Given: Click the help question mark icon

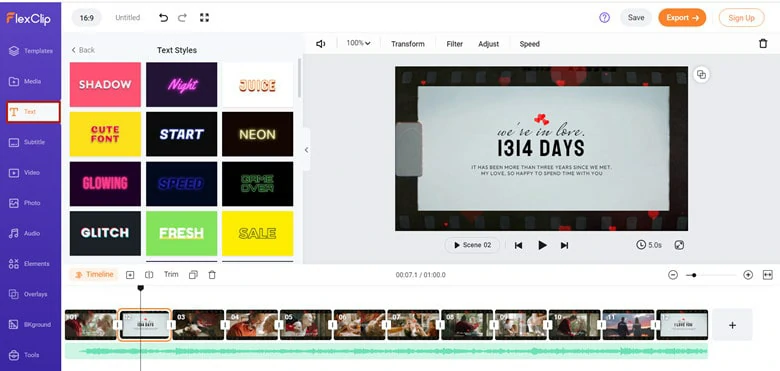Looking at the screenshot, I should point(604,18).
